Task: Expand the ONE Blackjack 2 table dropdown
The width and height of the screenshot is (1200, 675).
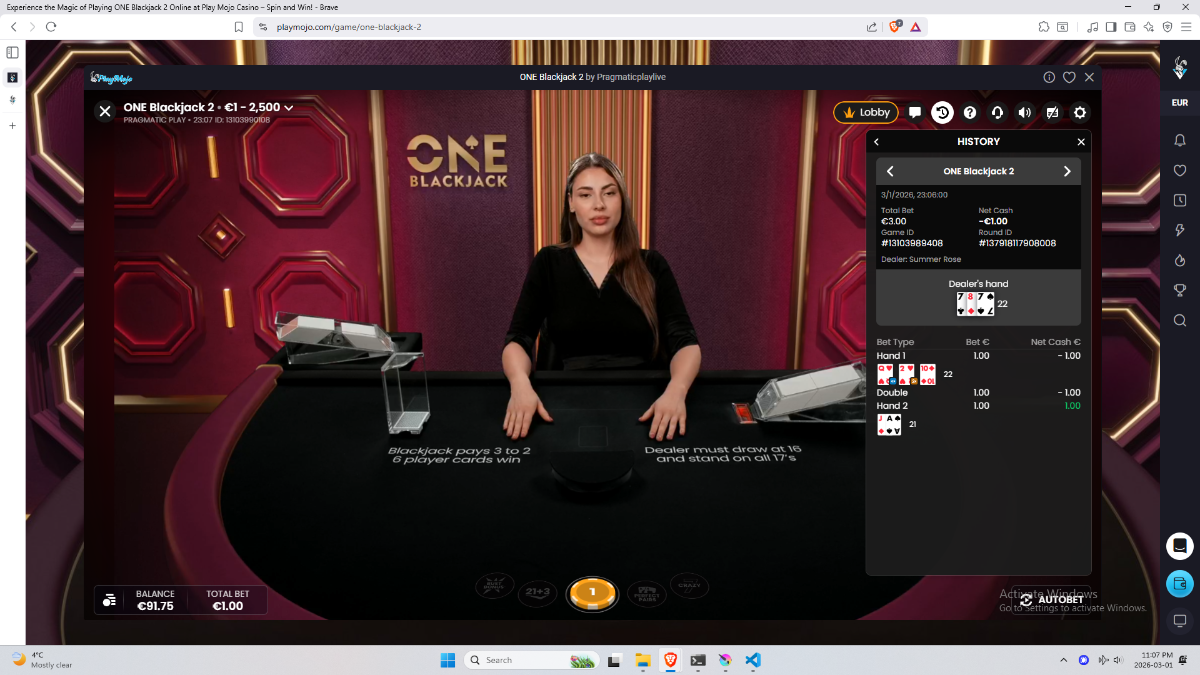Action: 289,107
